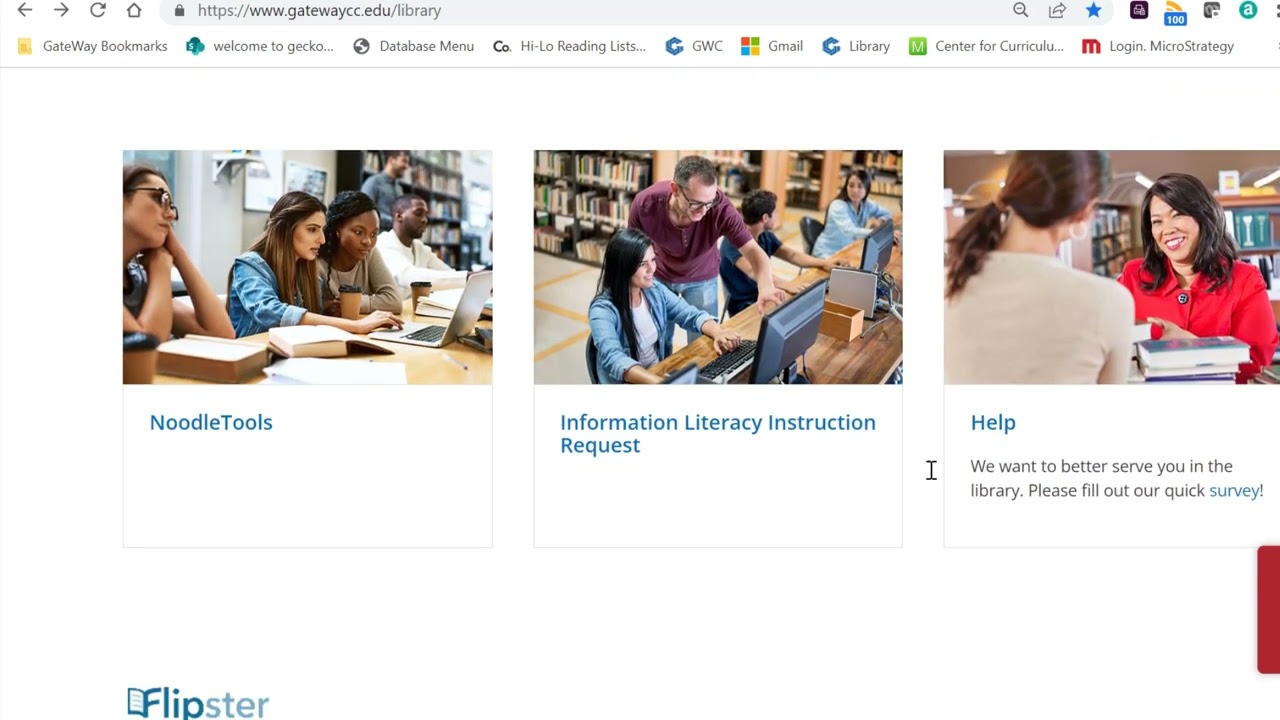Open Hi-Lo Reading Lists bookmark

point(570,46)
